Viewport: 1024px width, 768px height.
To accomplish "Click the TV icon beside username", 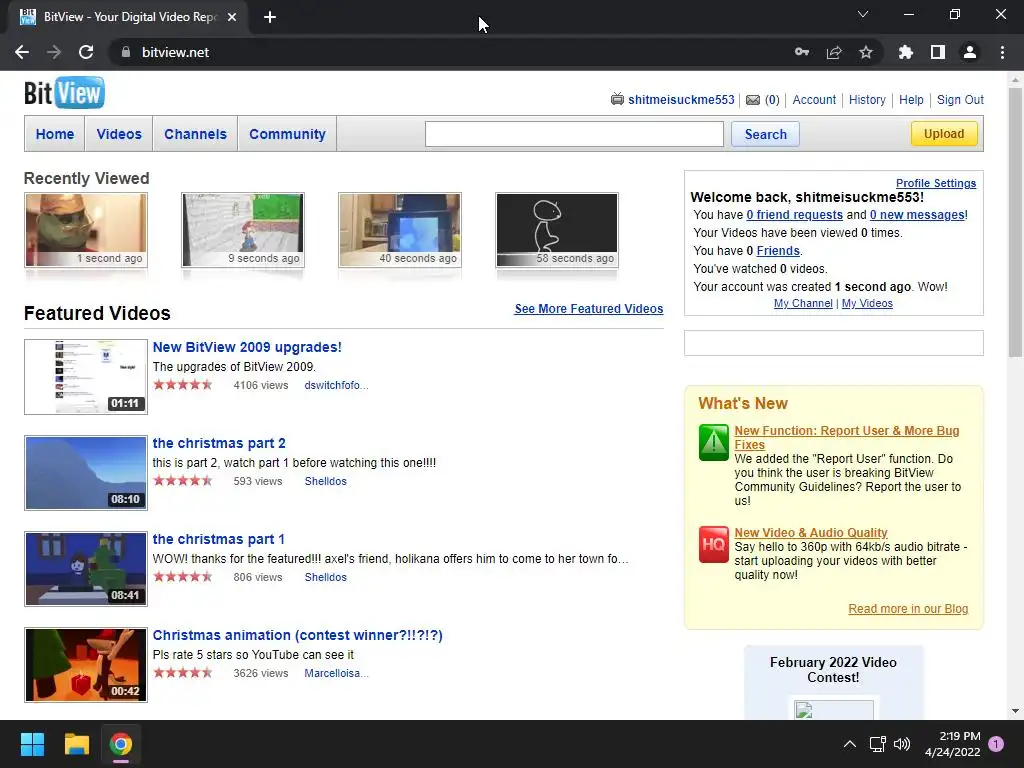I will pyautogui.click(x=616, y=99).
